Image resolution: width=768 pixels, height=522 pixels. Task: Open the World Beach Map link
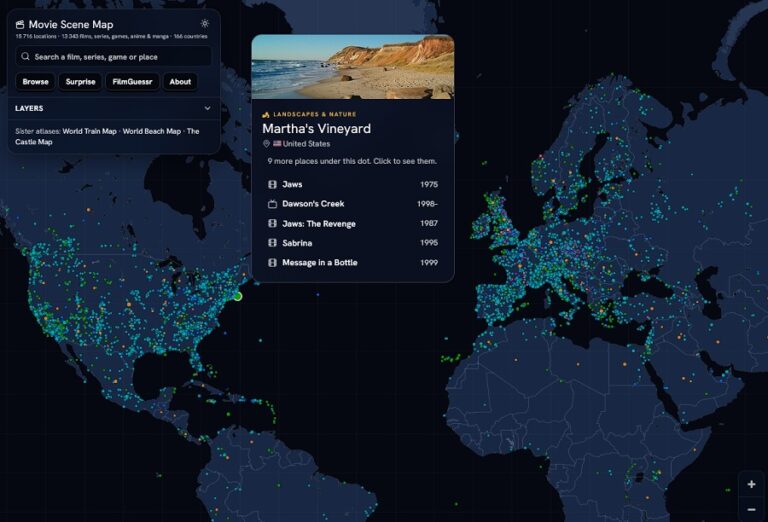point(152,131)
